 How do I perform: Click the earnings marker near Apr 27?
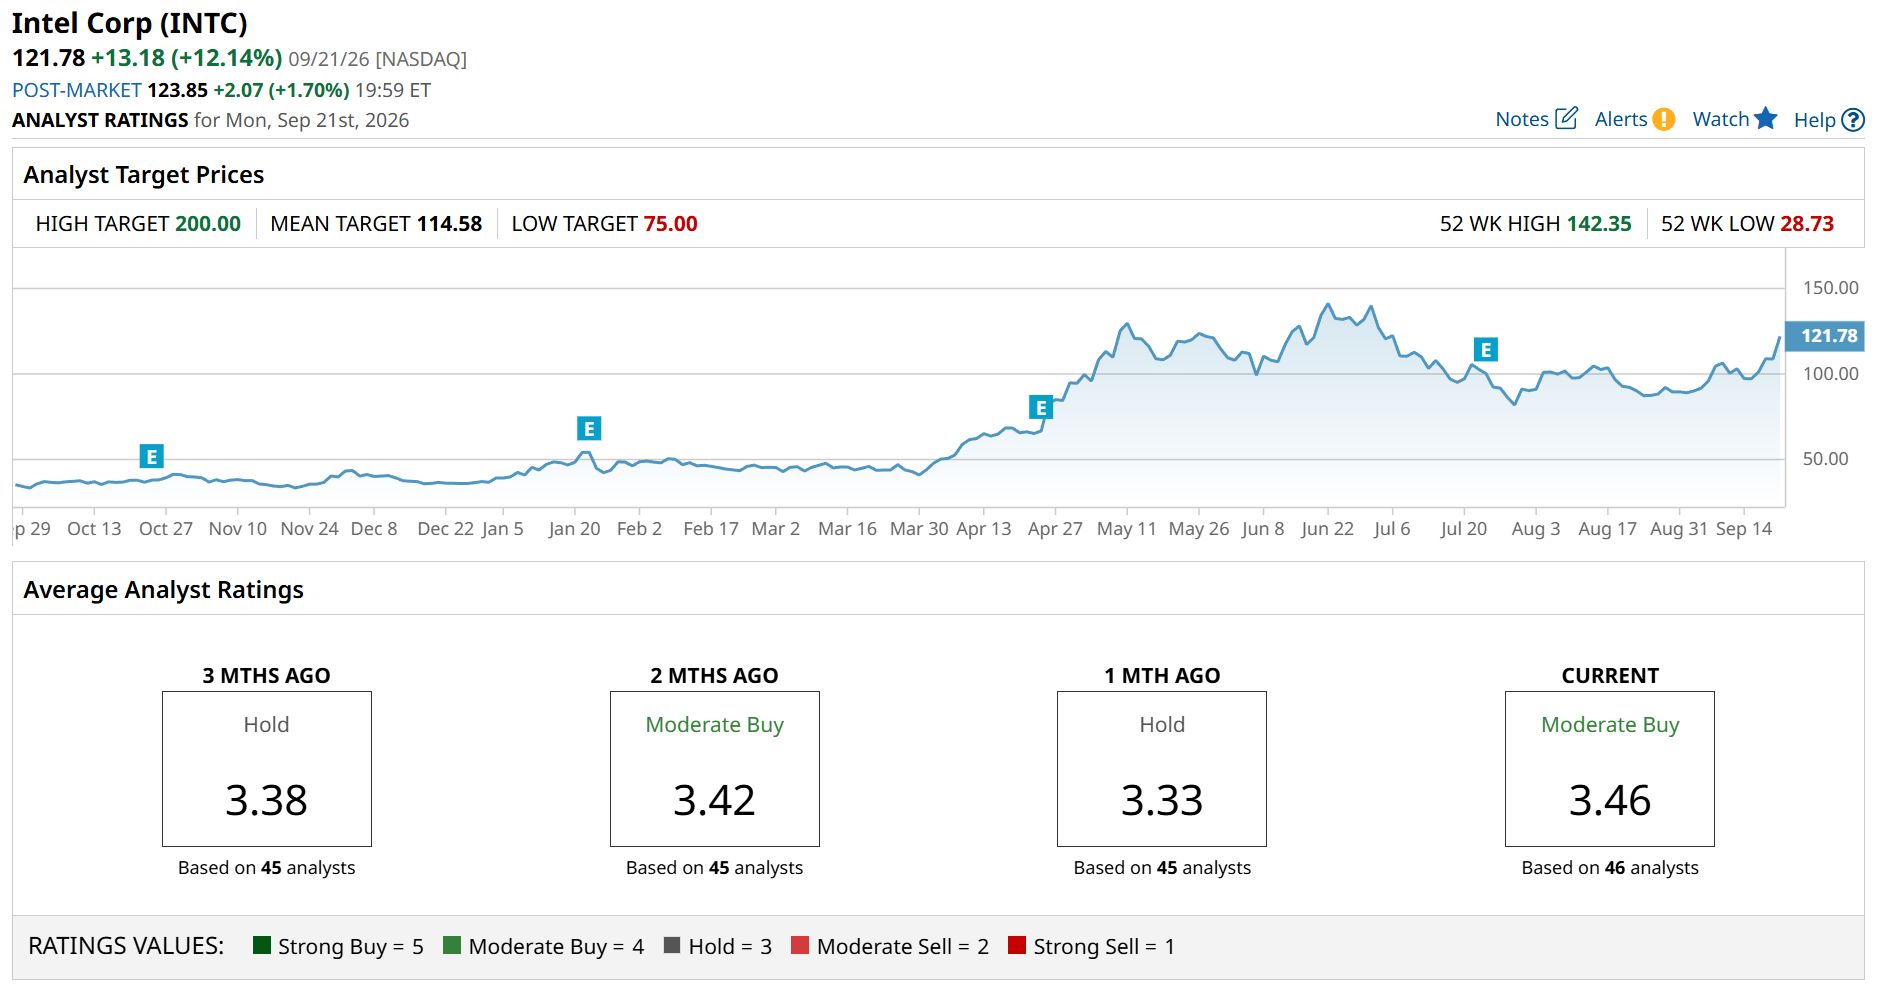pos(1041,407)
